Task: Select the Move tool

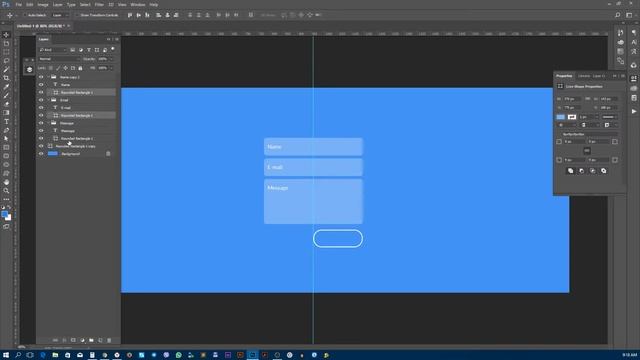Action: point(6,35)
